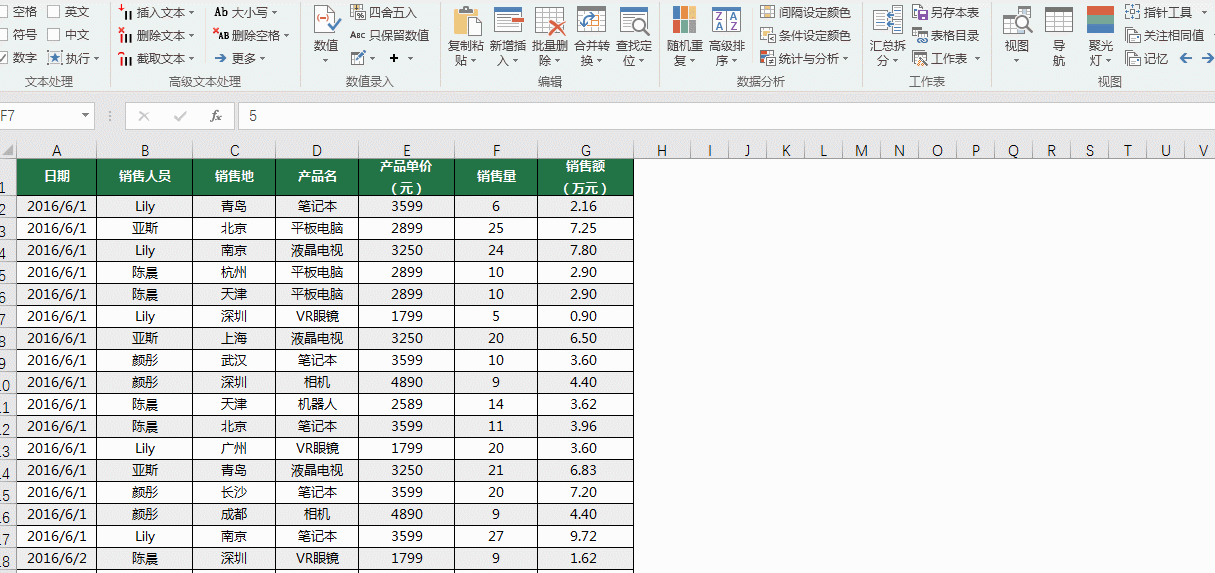Screen dimensions: 1215x573
Task: Click the pencil-edit icon in 数值录入
Action: click(x=358, y=58)
